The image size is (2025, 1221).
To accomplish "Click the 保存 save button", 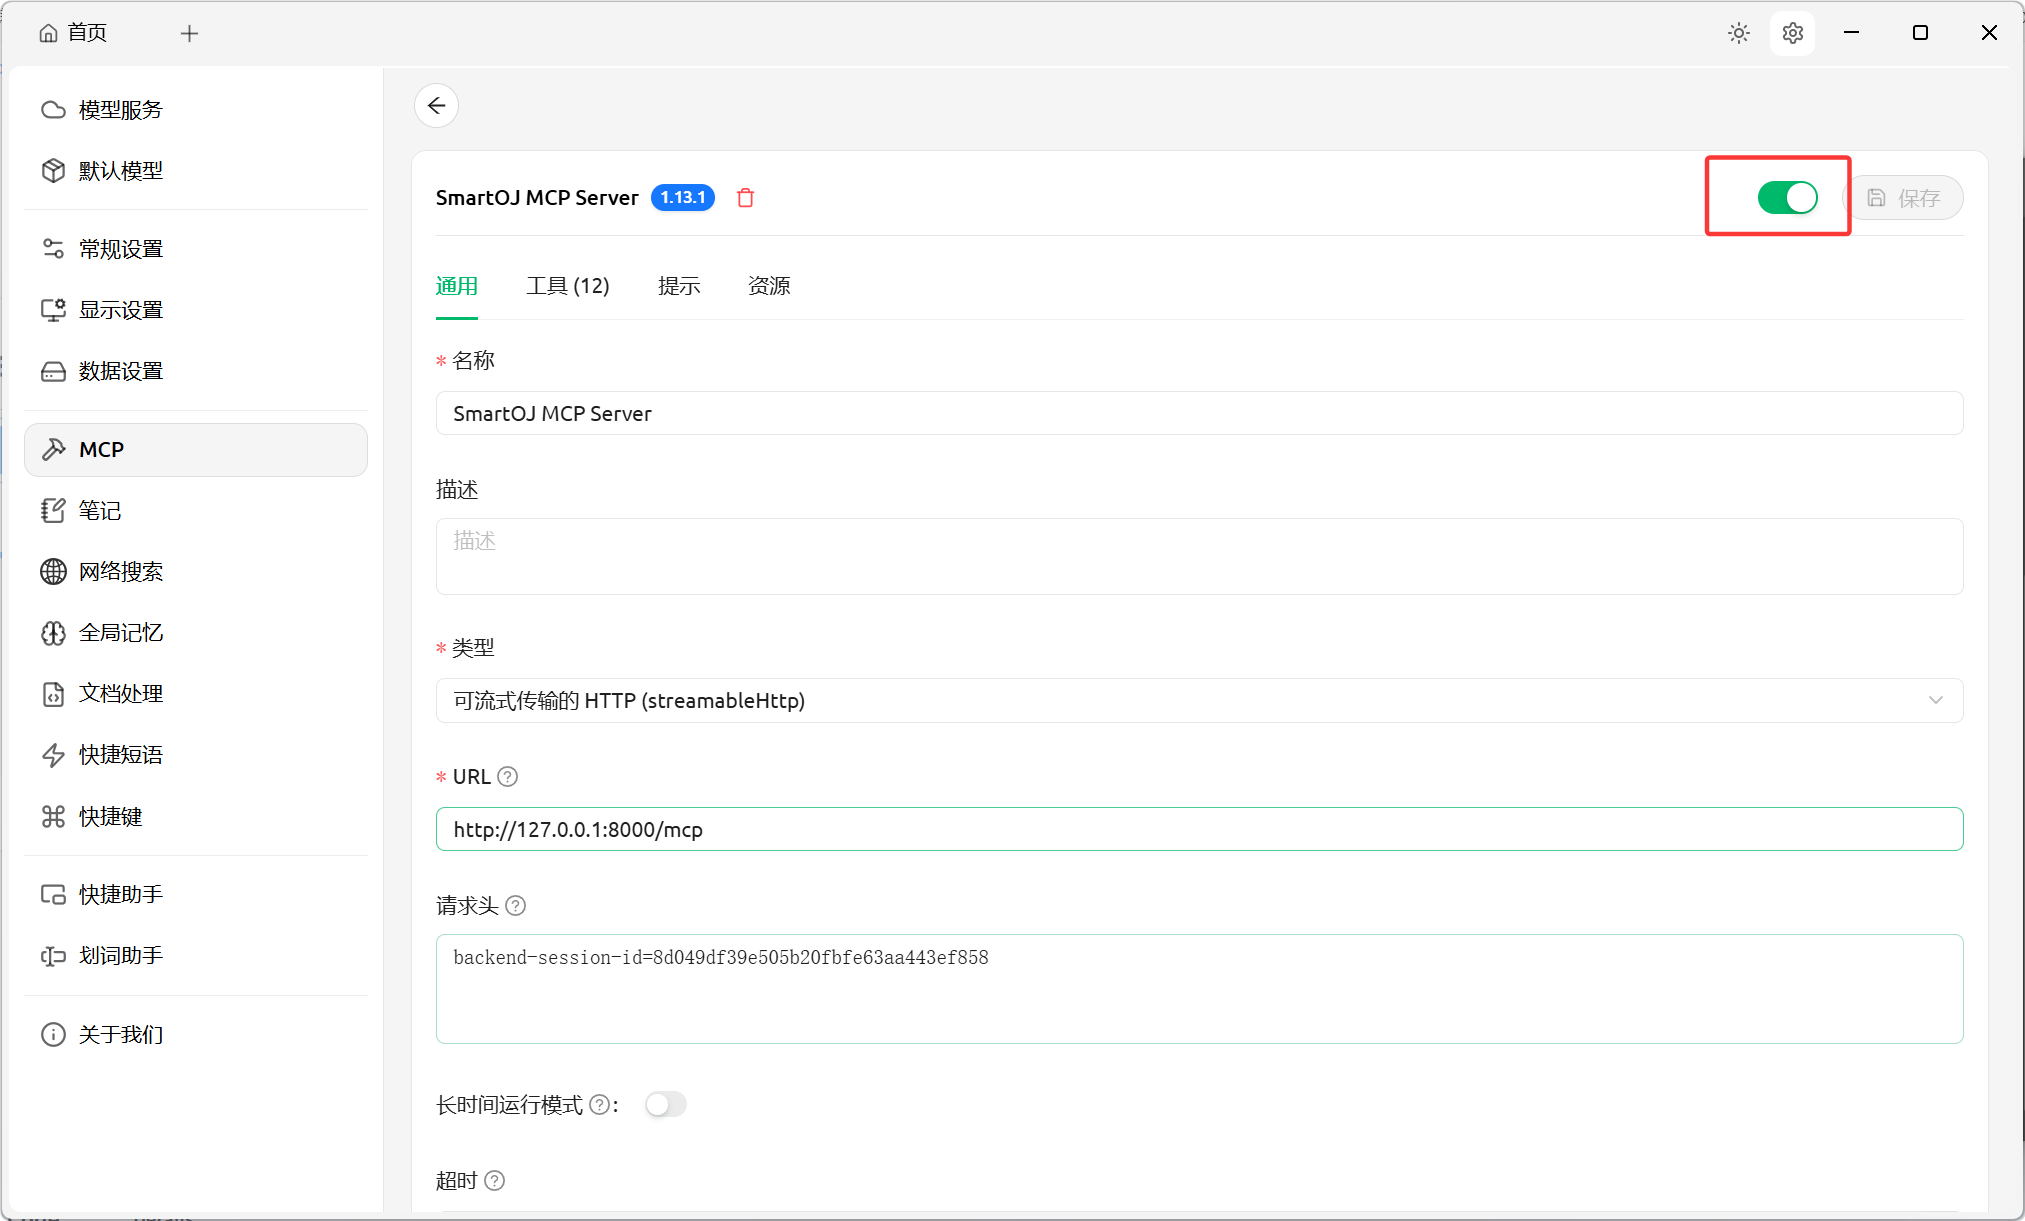I will pyautogui.click(x=1904, y=198).
